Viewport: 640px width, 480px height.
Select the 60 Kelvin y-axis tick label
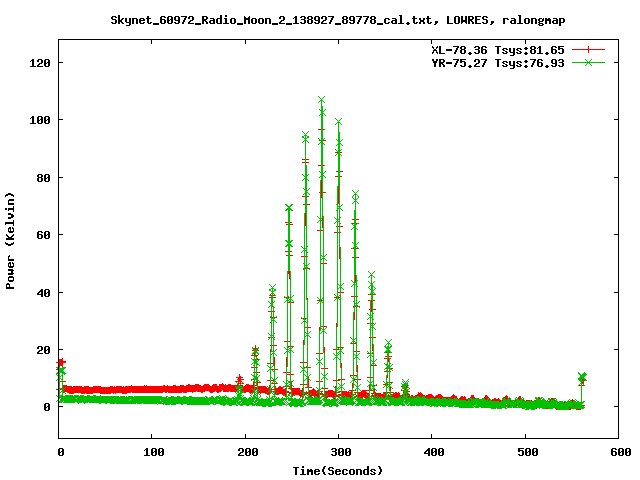(43, 235)
